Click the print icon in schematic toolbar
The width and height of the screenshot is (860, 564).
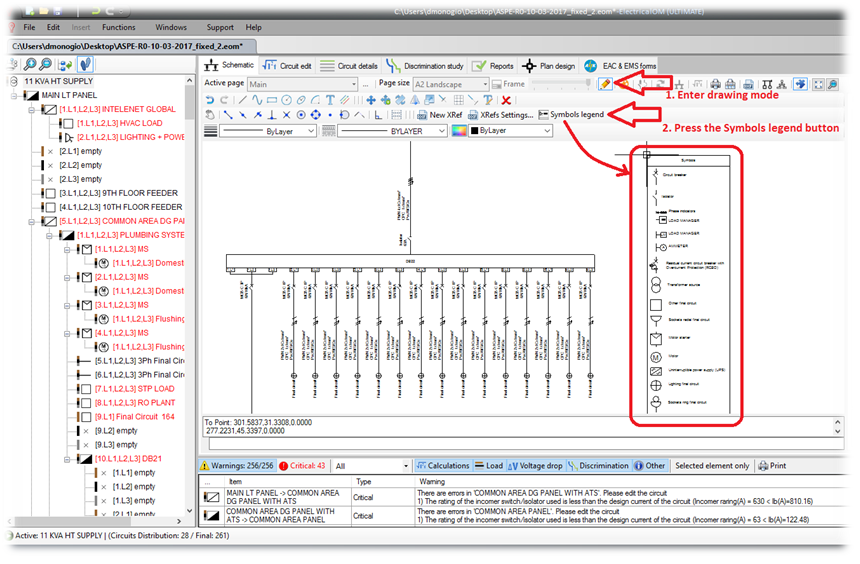715,84
